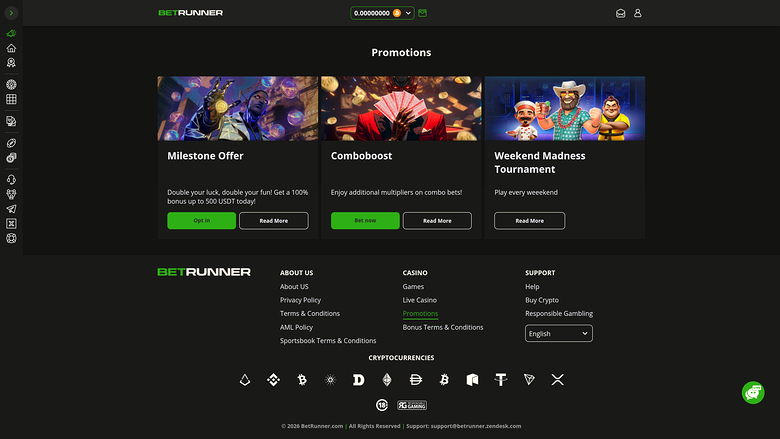Click the first triangular crypto icon
This screenshot has width=780, height=439.
pos(245,380)
